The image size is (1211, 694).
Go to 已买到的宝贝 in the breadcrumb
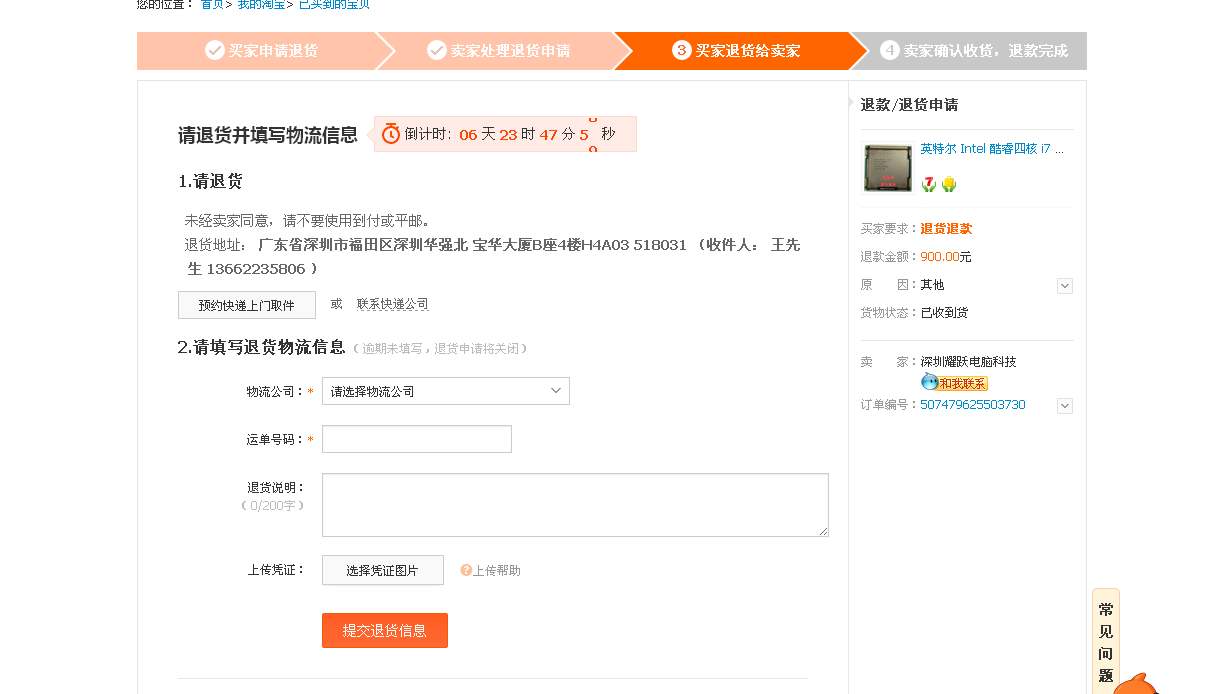pos(335,5)
